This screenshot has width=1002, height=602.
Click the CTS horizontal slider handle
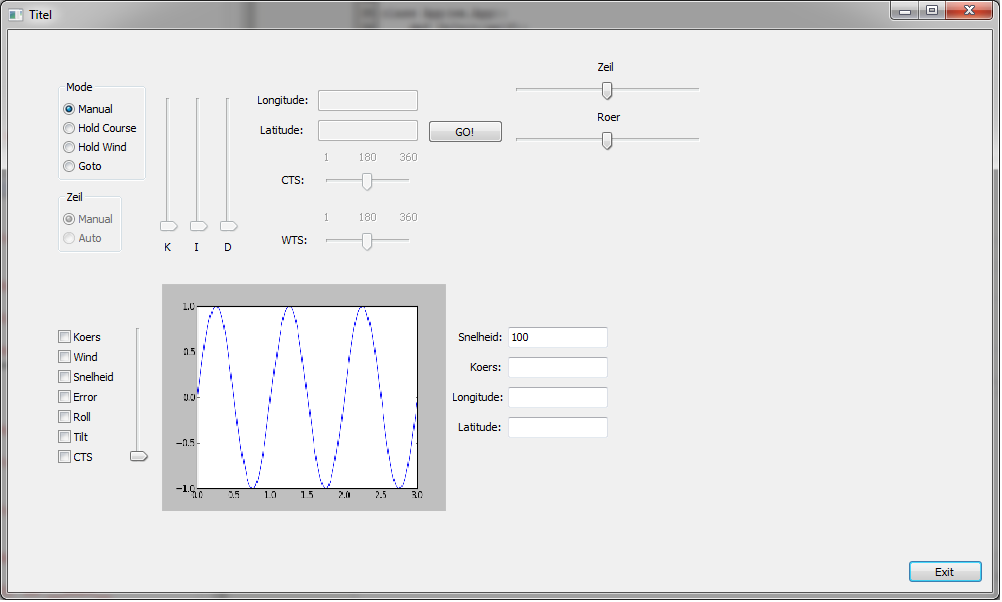pyautogui.click(x=367, y=181)
